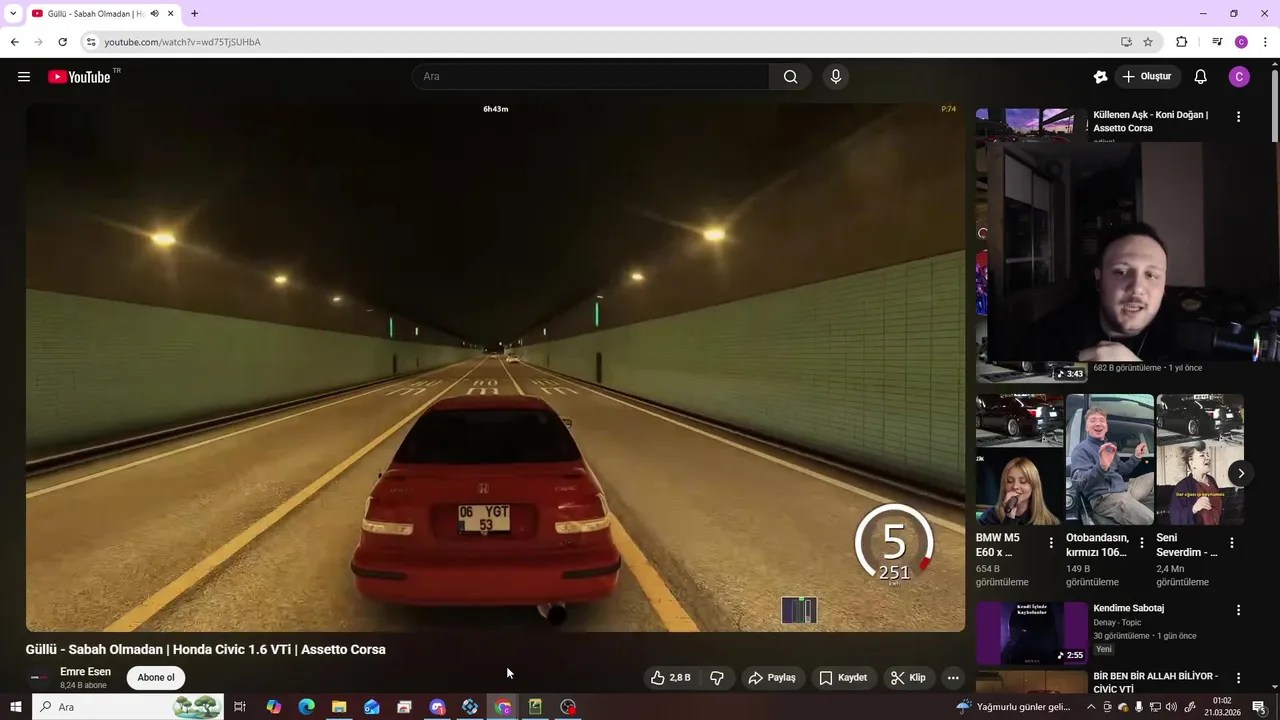Open the Seni Severdim short thumbnail
The height and width of the screenshot is (720, 1280).
click(1200, 459)
